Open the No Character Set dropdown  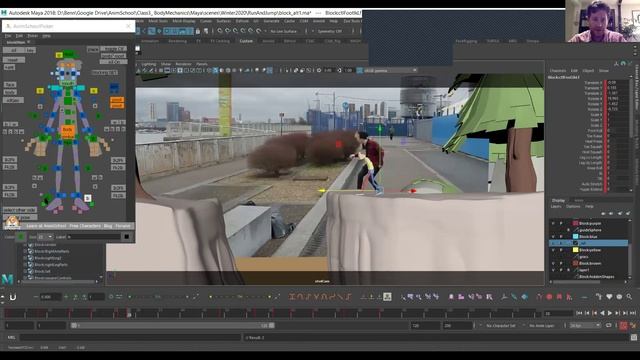(501, 325)
